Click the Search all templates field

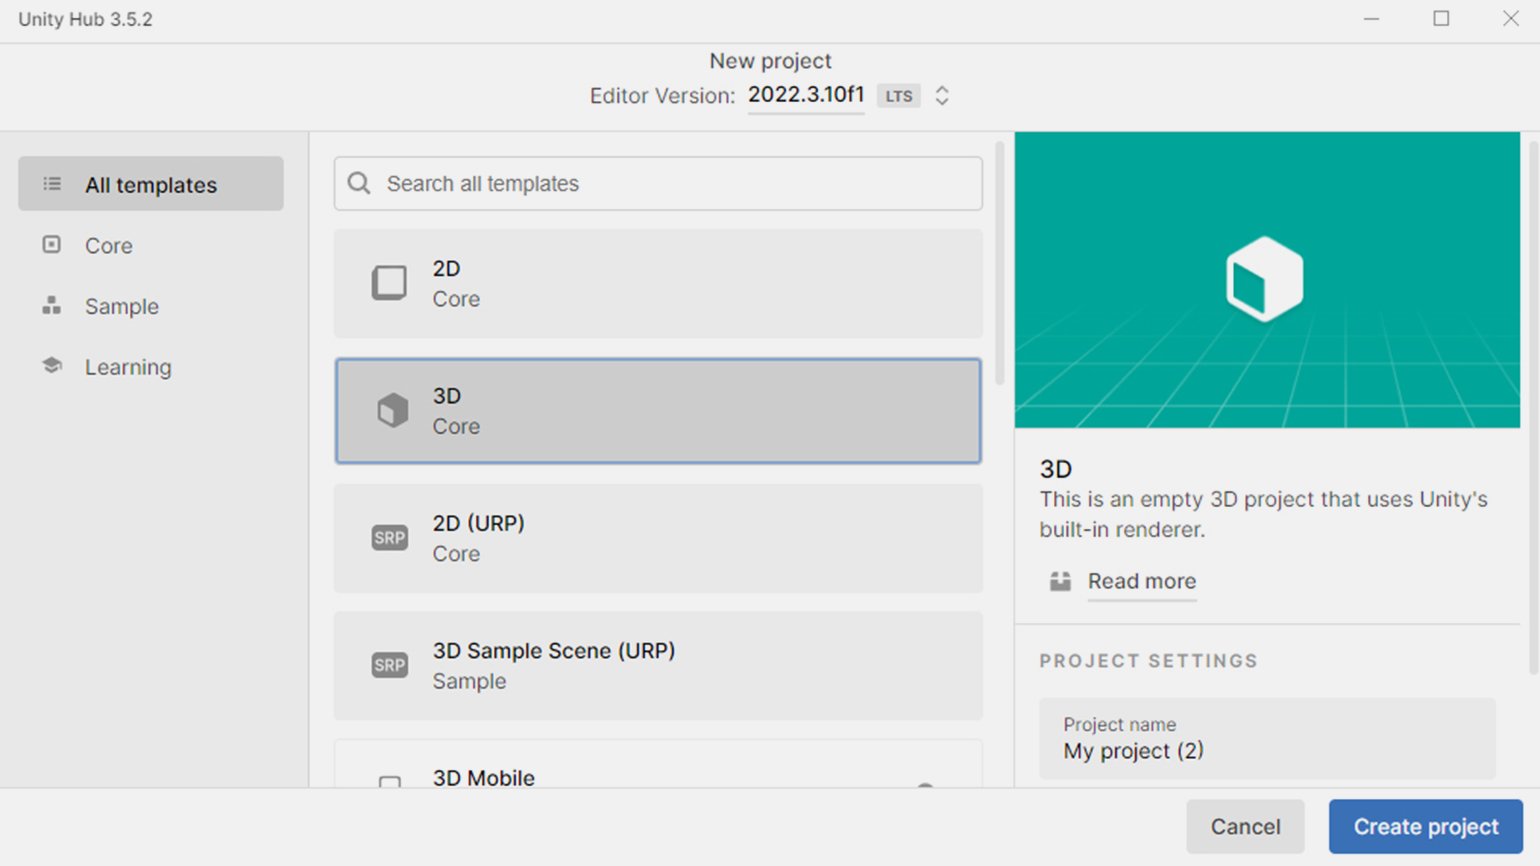[x=670, y=183]
